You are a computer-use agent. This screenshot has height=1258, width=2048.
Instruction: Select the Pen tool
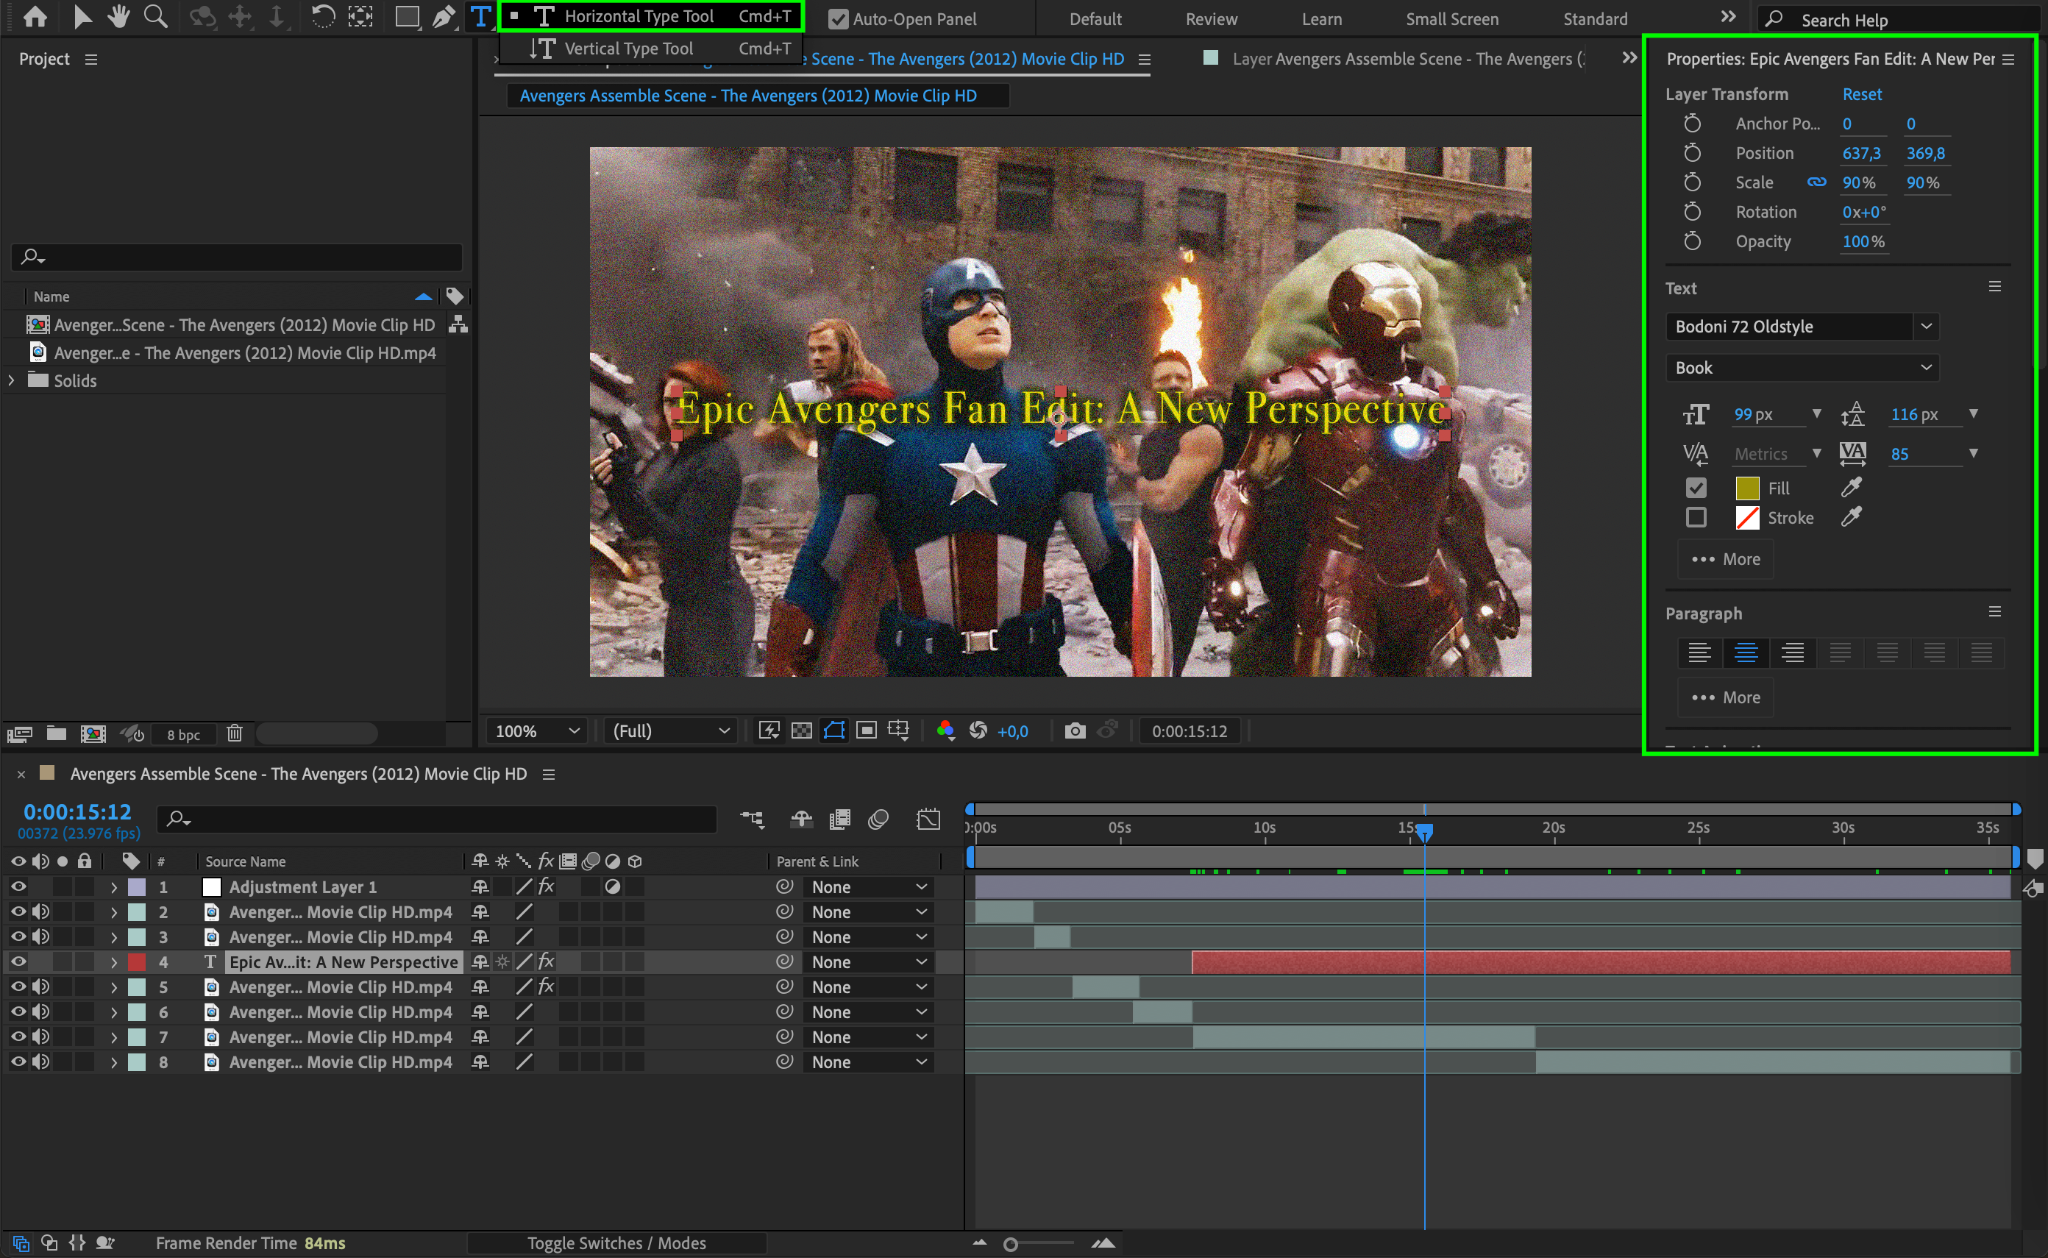(x=443, y=16)
